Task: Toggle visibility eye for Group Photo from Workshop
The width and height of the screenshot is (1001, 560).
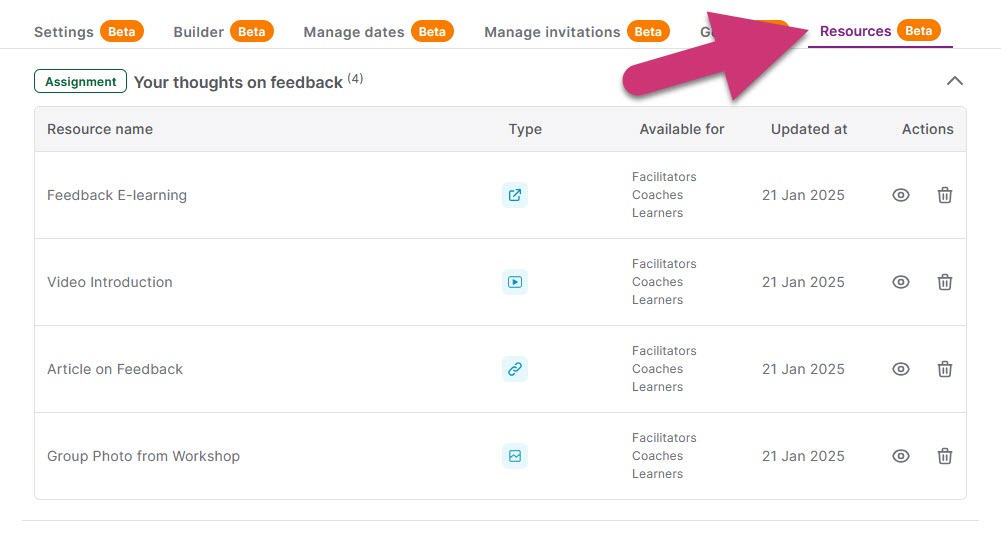Action: (x=900, y=456)
